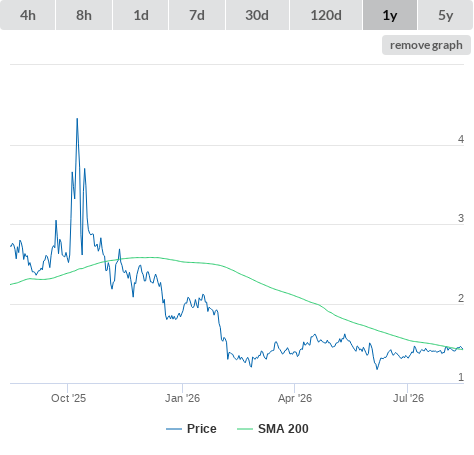Click the Jan '26 axis label
The width and height of the screenshot is (474, 455).
click(x=182, y=398)
